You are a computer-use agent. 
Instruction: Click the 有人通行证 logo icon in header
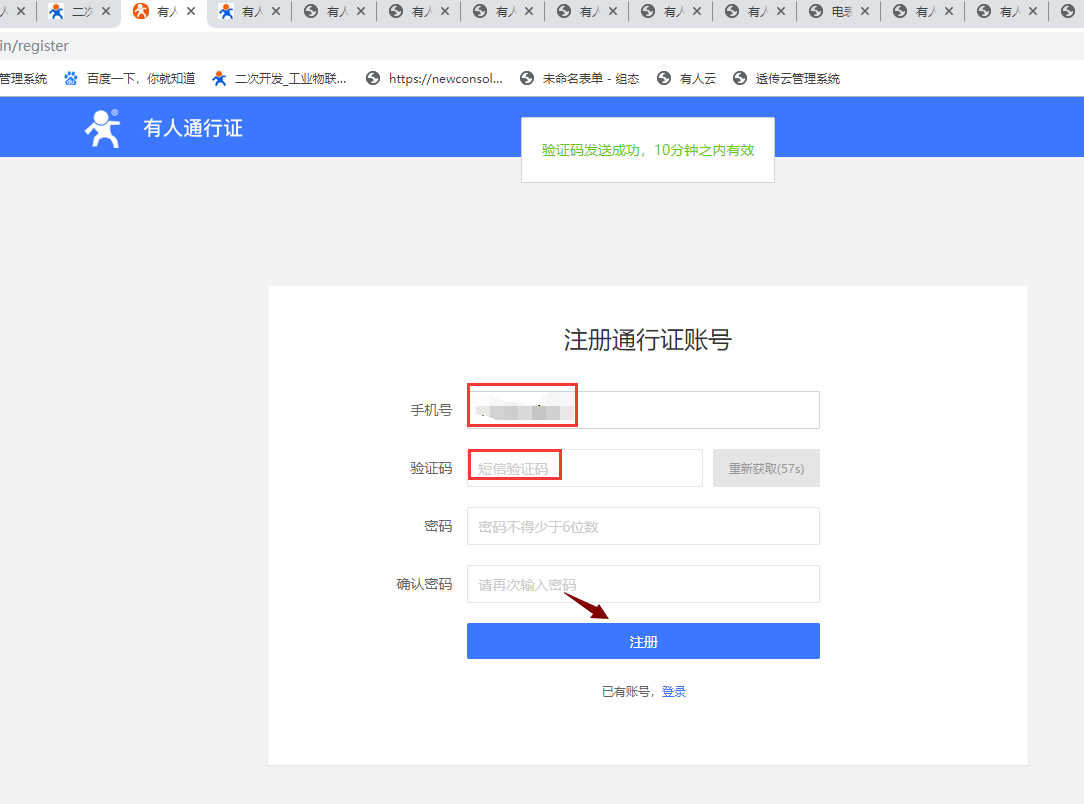(x=101, y=128)
